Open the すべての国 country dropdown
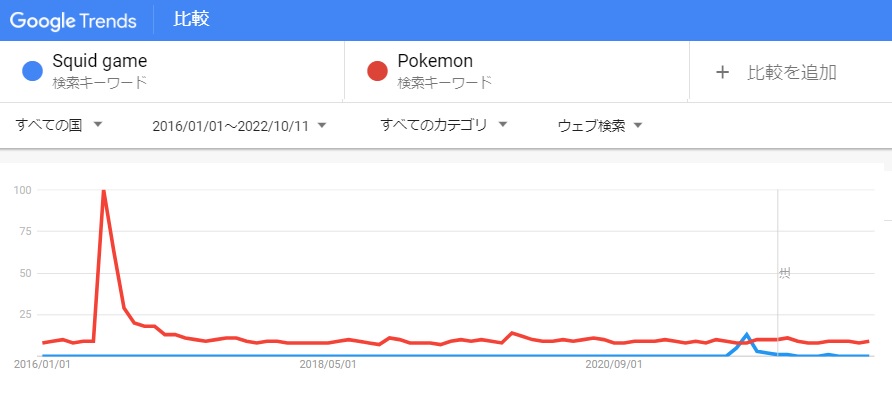Screen dimensions: 892x396 tap(59, 125)
